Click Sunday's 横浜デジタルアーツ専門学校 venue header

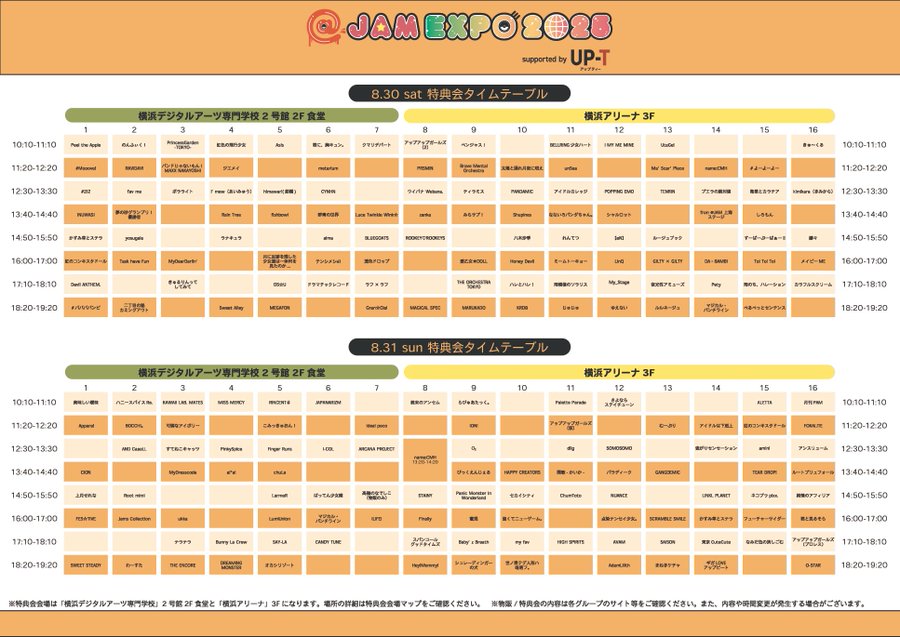pos(231,372)
